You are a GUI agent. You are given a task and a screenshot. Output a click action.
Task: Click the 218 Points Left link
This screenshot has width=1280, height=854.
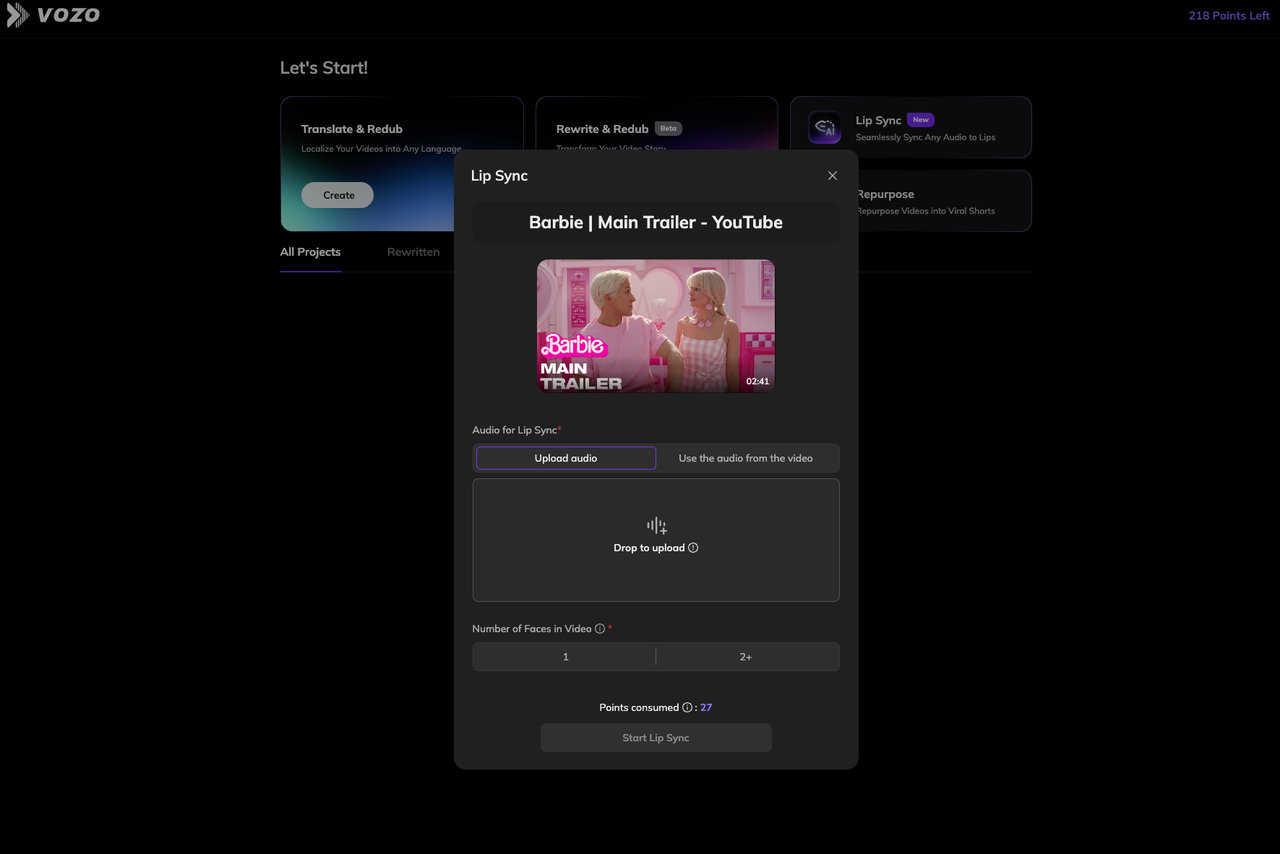[x=1229, y=16]
